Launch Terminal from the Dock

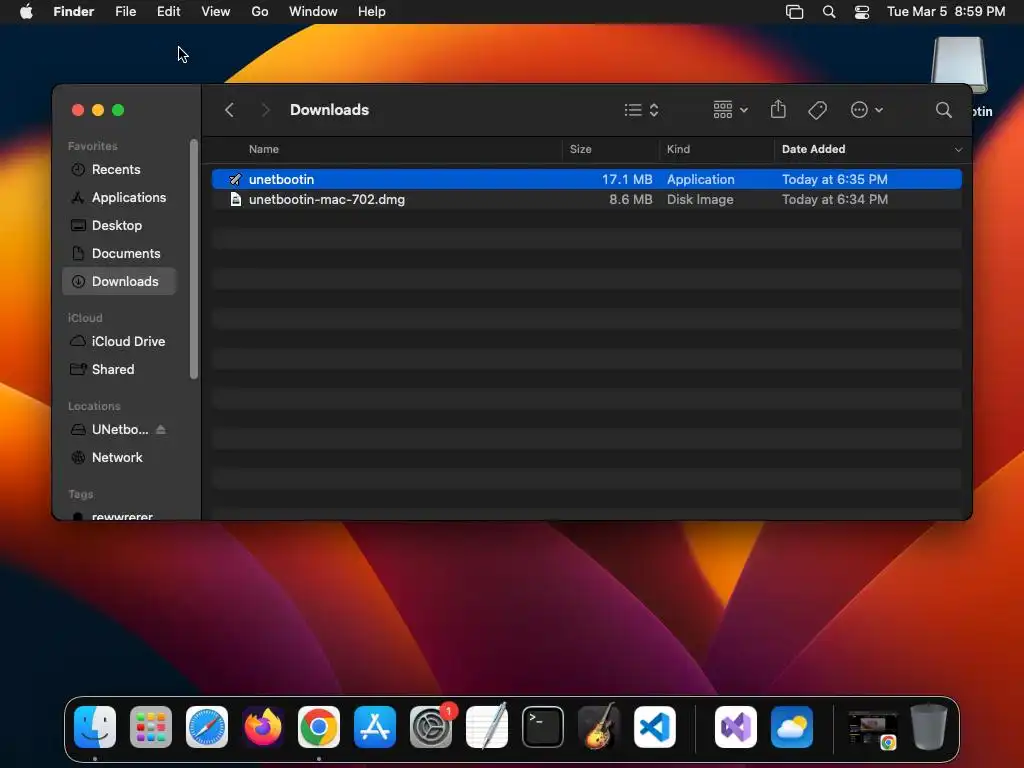pos(543,727)
